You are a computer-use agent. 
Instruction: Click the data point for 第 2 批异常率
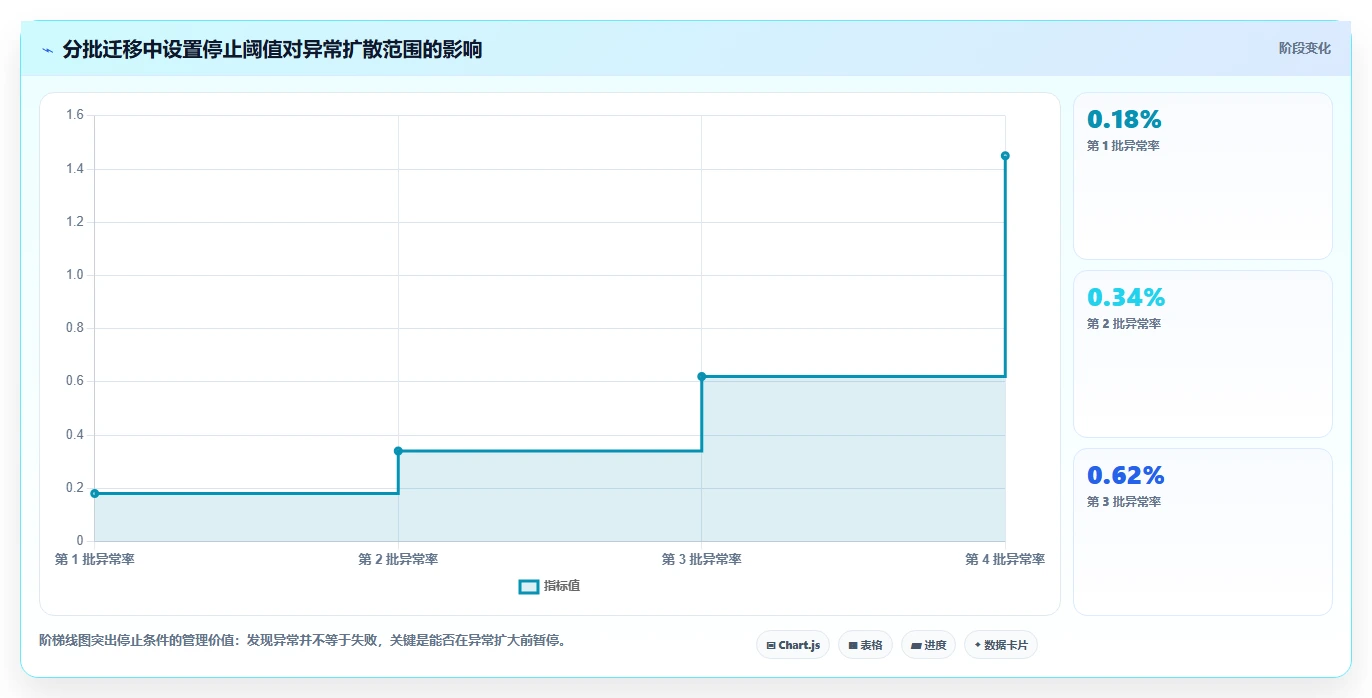point(398,451)
